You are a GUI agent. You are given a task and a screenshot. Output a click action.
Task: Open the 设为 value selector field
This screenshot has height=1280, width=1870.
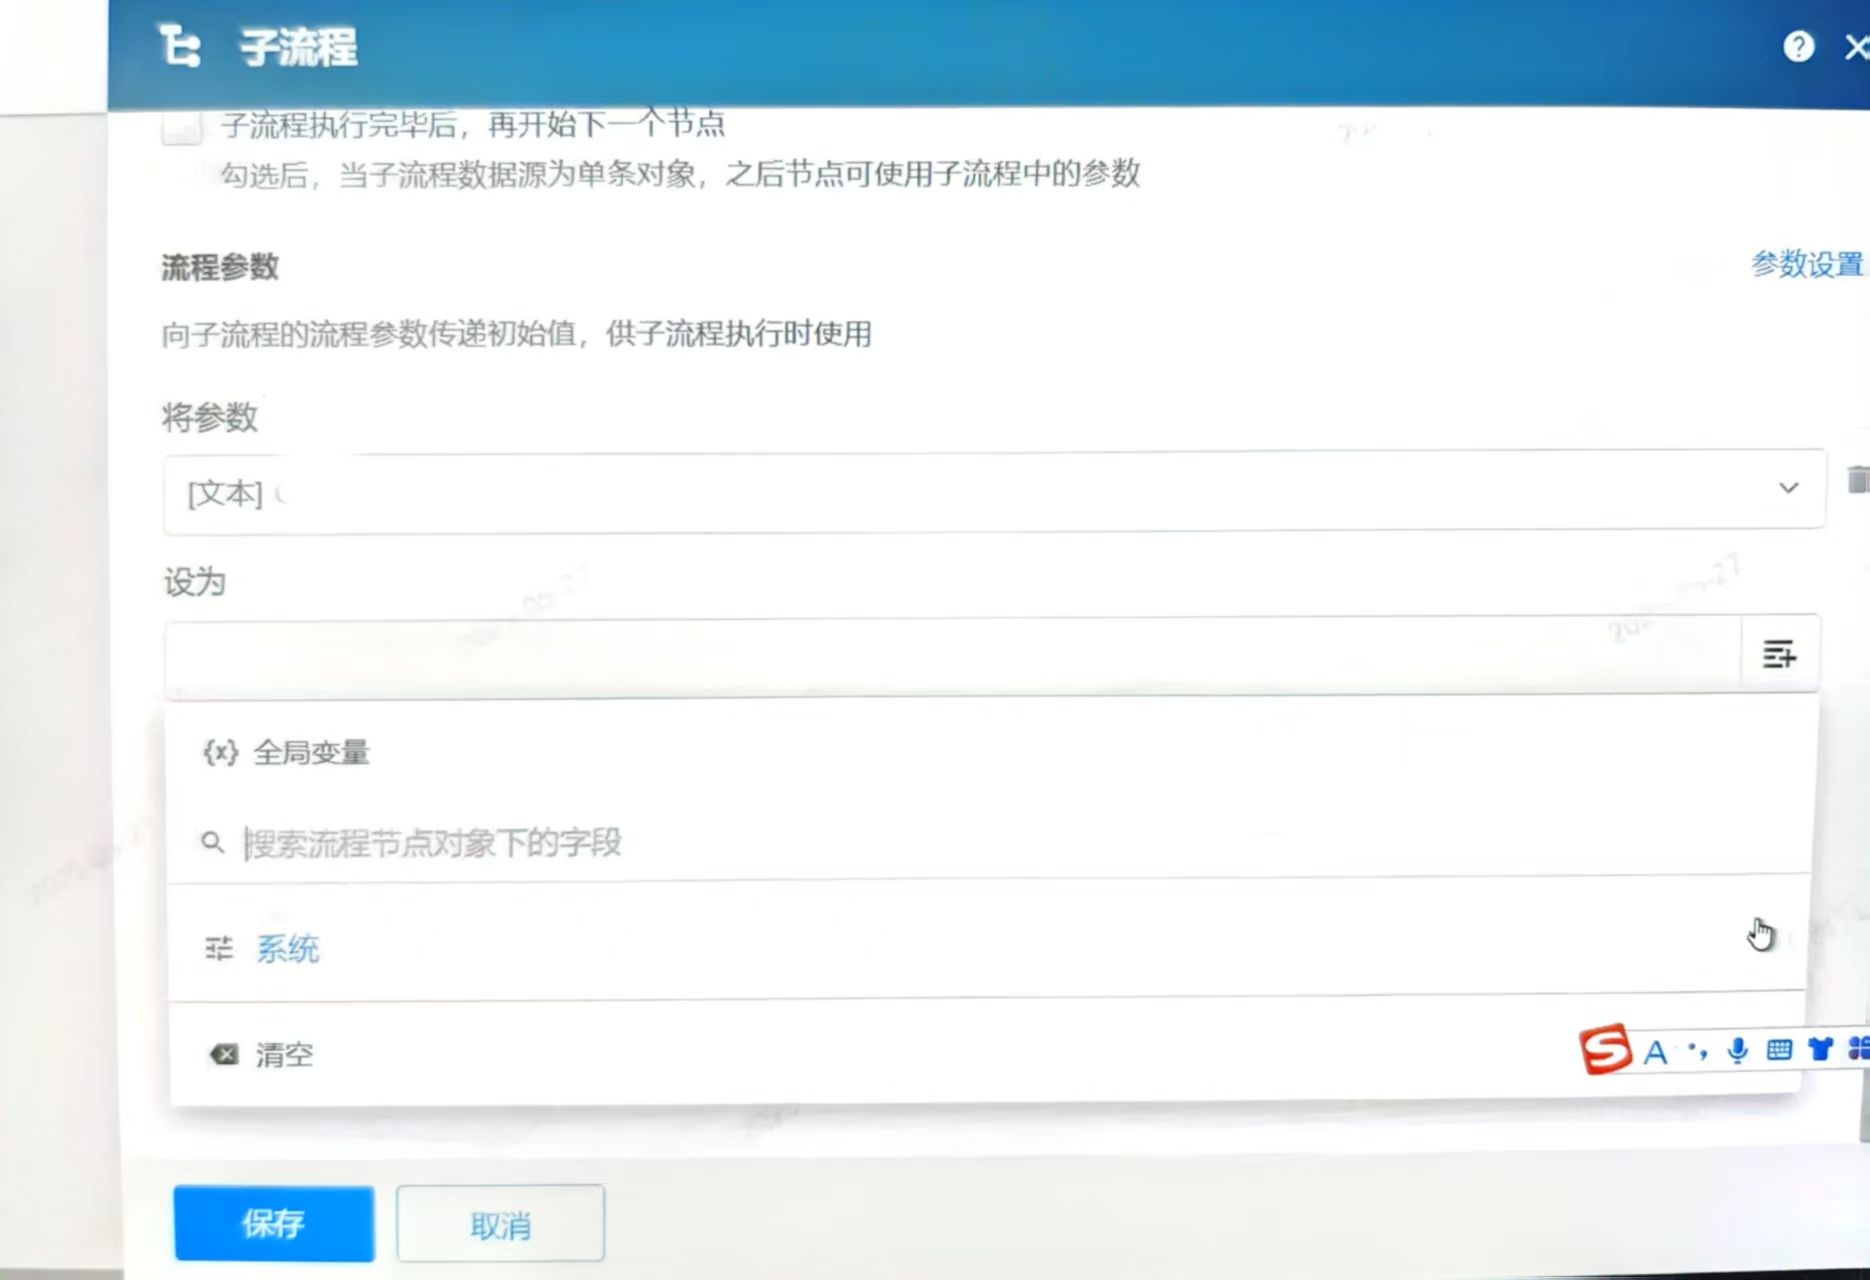click(x=900, y=655)
